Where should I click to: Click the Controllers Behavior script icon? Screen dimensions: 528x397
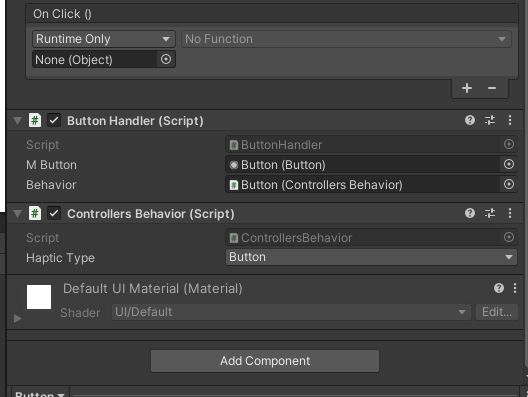point(35,213)
